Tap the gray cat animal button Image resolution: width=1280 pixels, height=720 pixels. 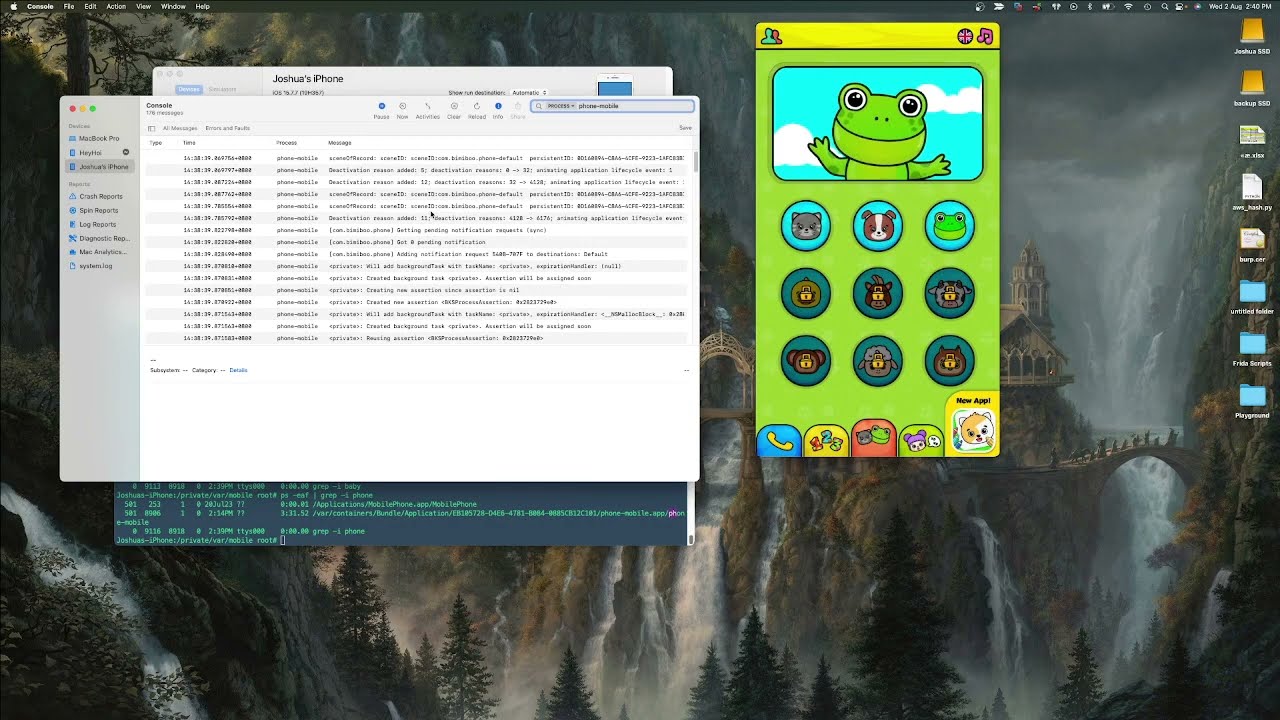coord(806,225)
